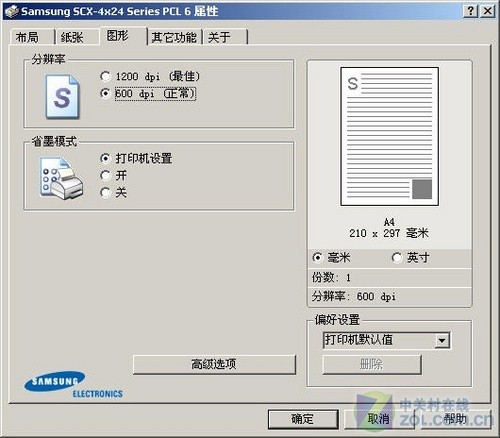Click the question mark help button
This screenshot has width=500, height=438.
pyautogui.click(x=470, y=11)
